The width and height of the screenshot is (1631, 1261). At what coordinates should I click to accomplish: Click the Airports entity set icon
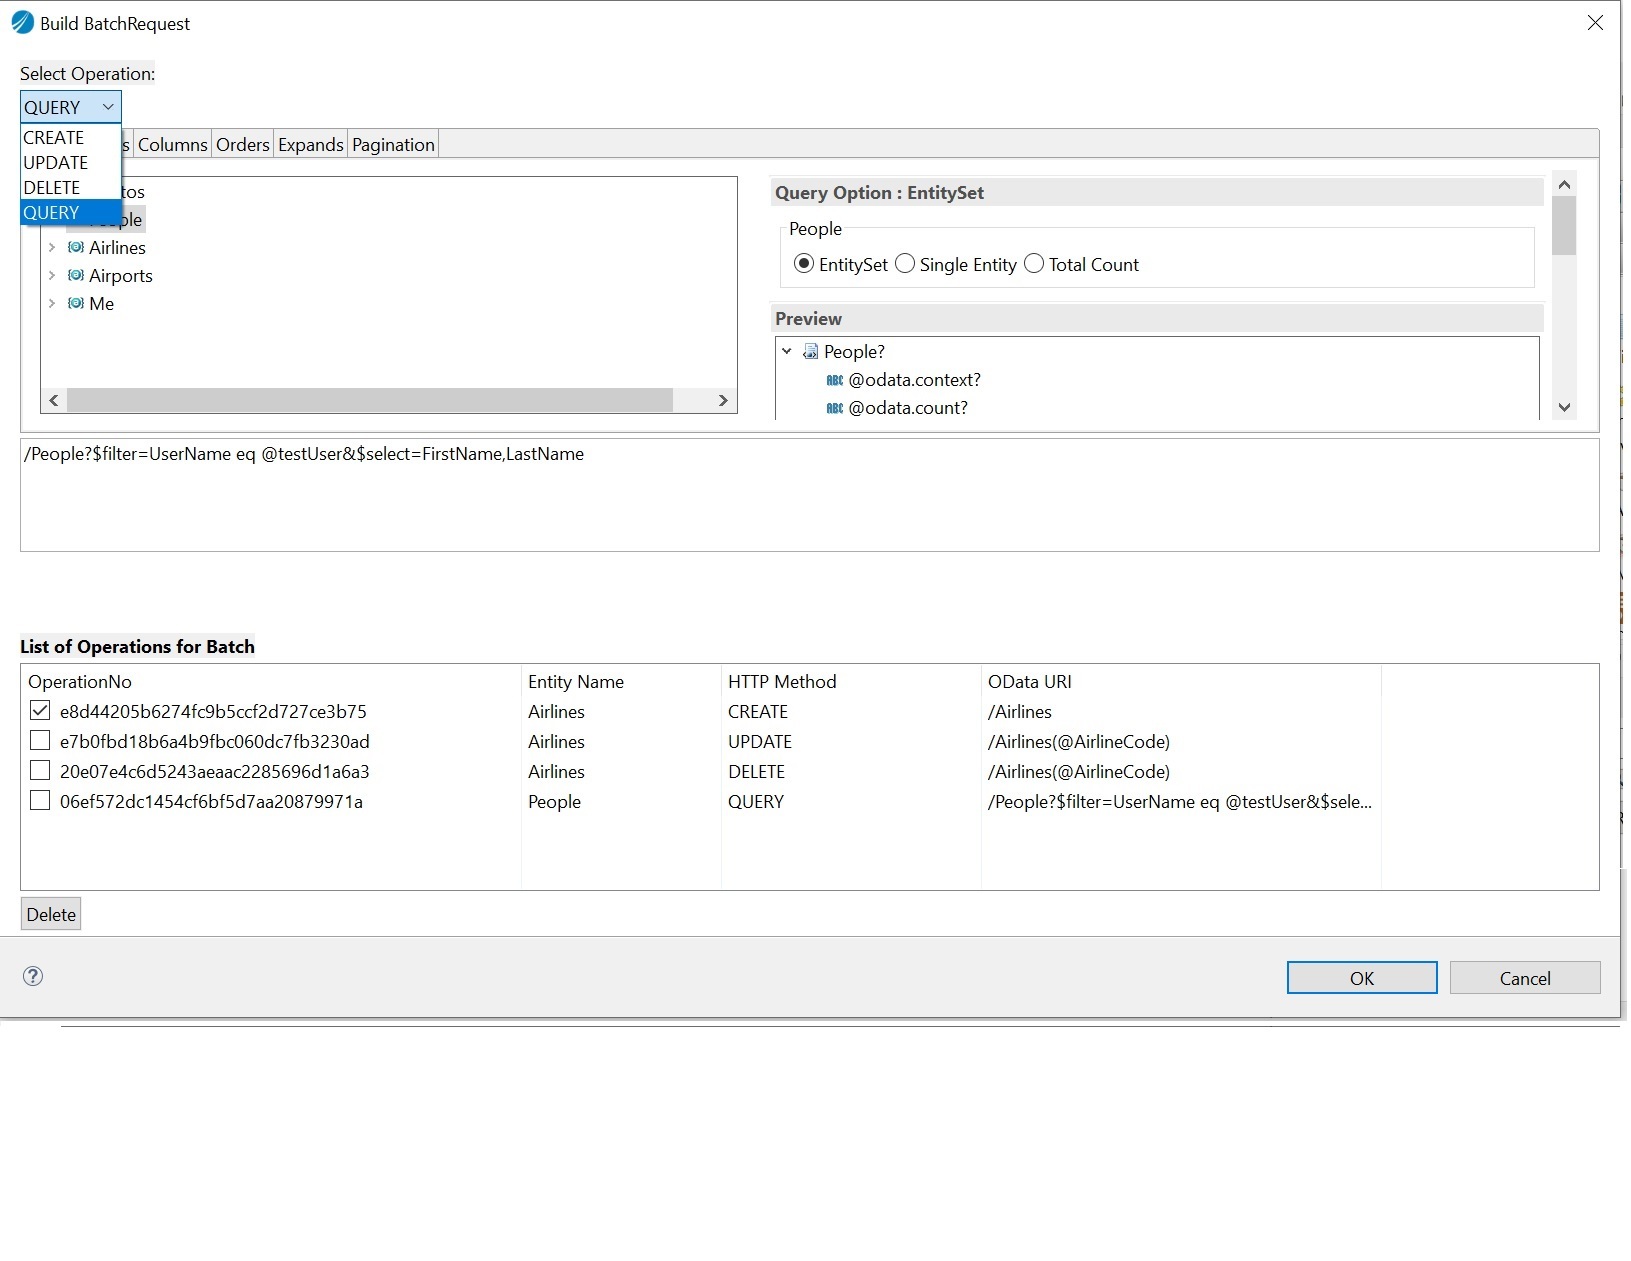pos(76,275)
